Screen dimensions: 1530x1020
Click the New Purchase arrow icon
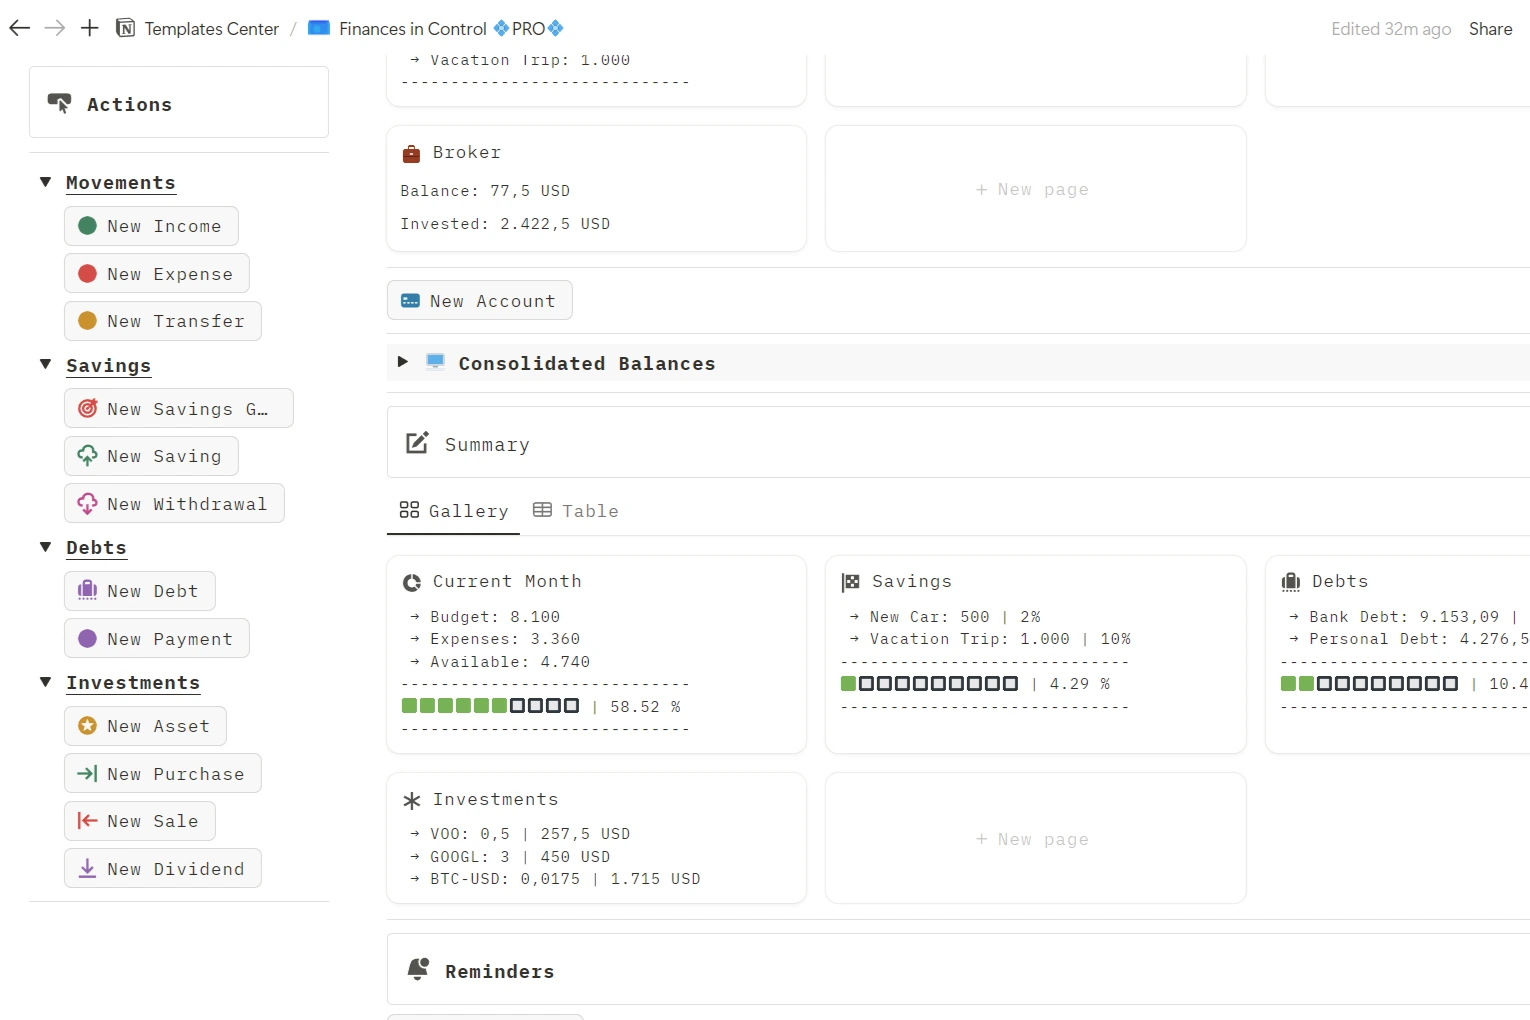click(88, 774)
